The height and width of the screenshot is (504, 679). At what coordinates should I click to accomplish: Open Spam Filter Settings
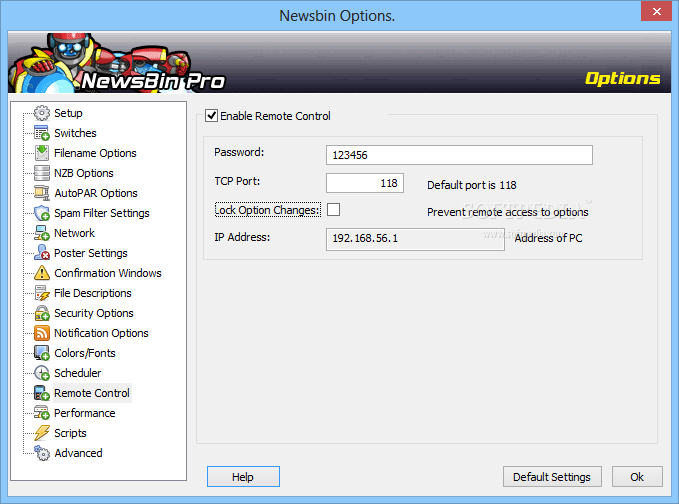(101, 213)
